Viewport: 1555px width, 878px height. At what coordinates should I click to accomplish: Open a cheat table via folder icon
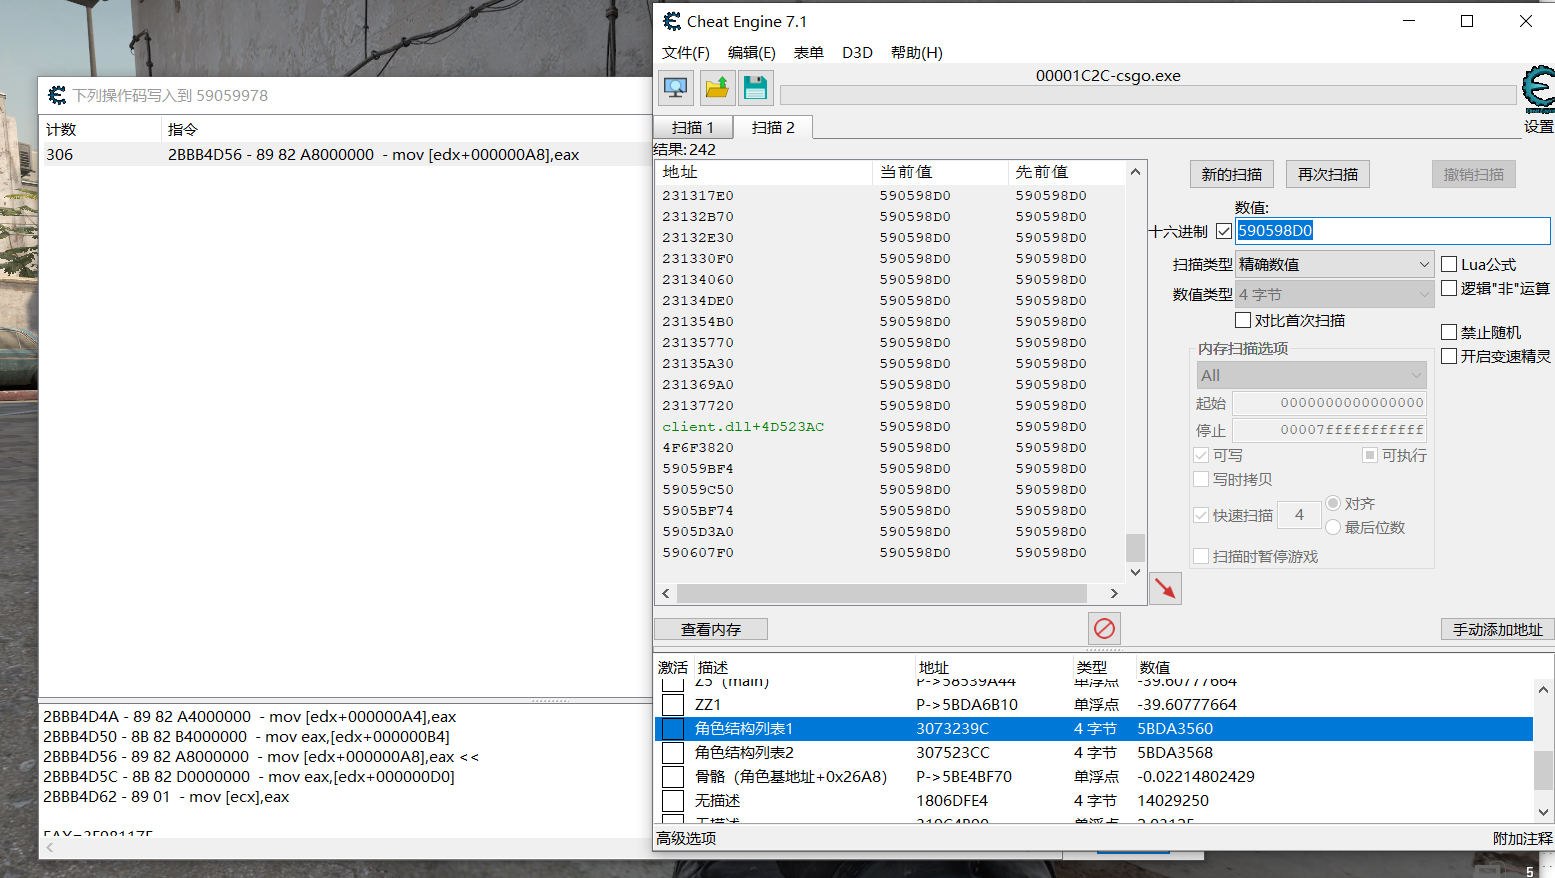[716, 88]
